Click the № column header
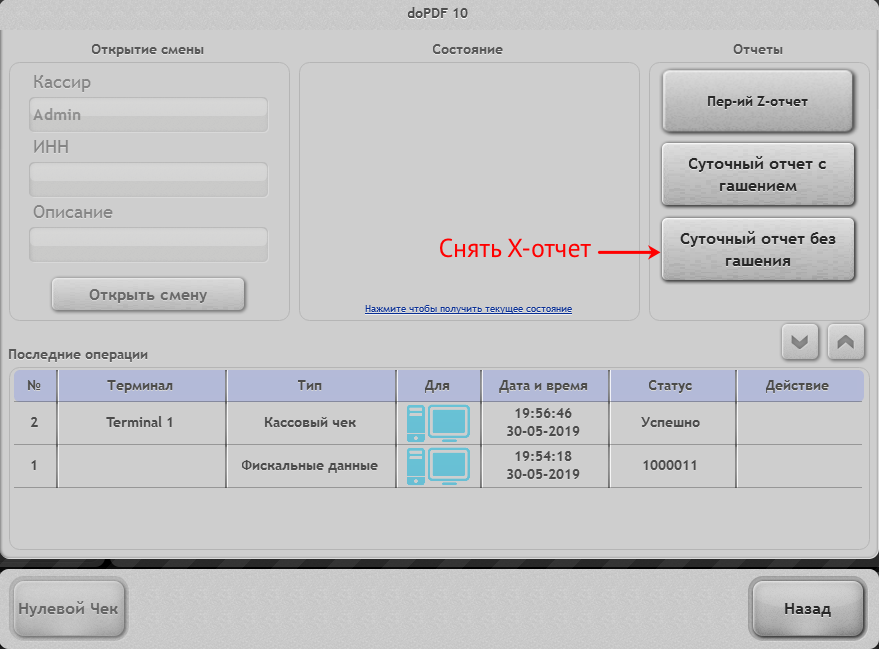Viewport: 879px width, 649px height. (x=35, y=386)
